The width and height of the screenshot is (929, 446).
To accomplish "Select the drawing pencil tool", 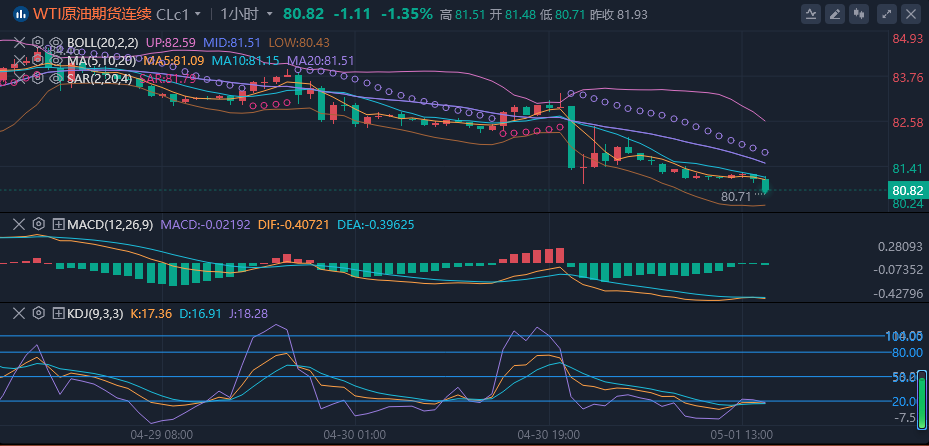I will pos(834,14).
